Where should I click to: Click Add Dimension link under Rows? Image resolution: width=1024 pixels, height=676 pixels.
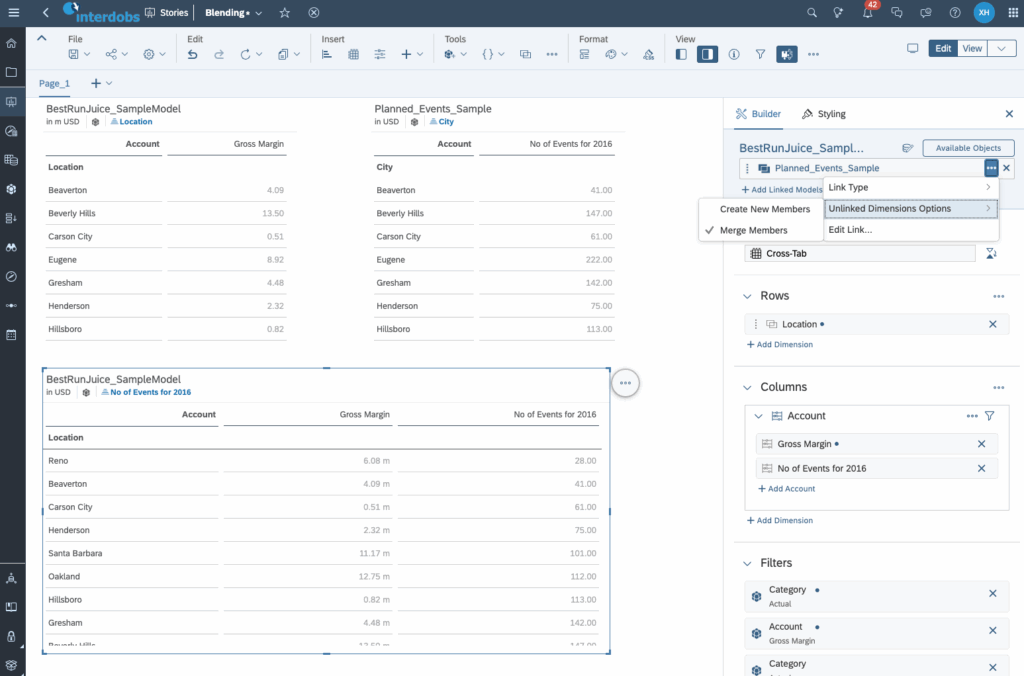tap(780, 345)
